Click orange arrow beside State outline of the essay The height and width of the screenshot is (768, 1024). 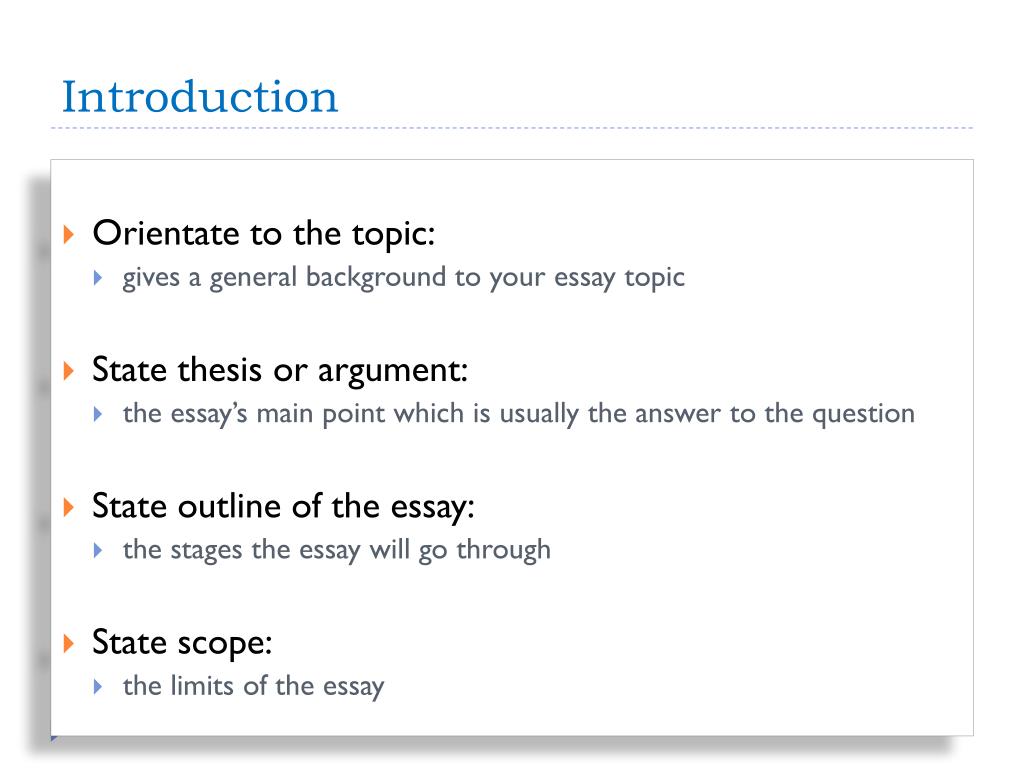(x=69, y=507)
